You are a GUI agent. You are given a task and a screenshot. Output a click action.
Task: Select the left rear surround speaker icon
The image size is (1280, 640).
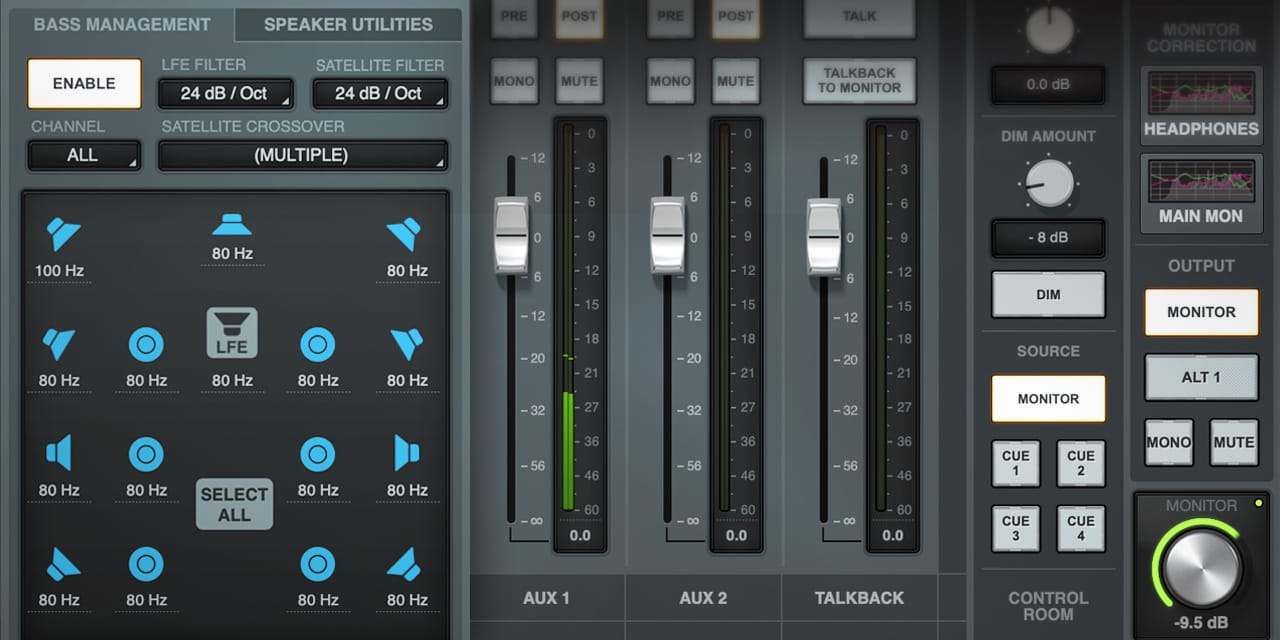click(x=62, y=564)
